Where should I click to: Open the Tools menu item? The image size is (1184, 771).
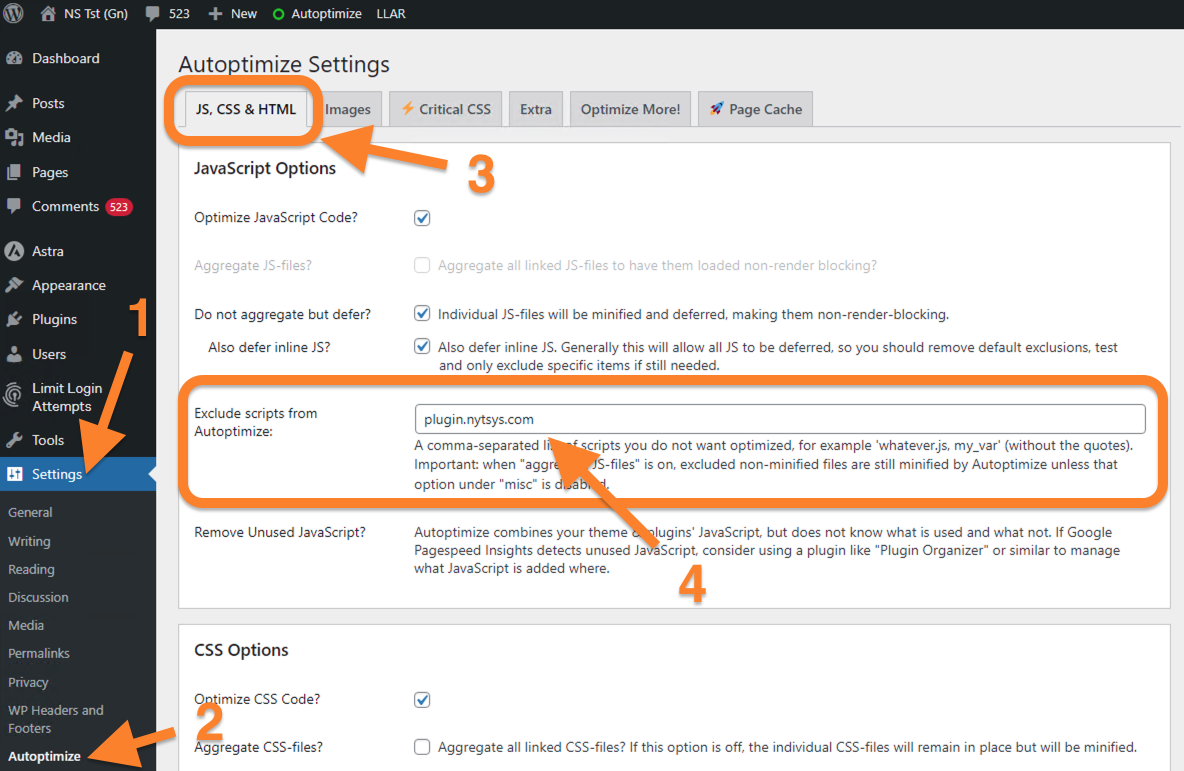tap(48, 440)
